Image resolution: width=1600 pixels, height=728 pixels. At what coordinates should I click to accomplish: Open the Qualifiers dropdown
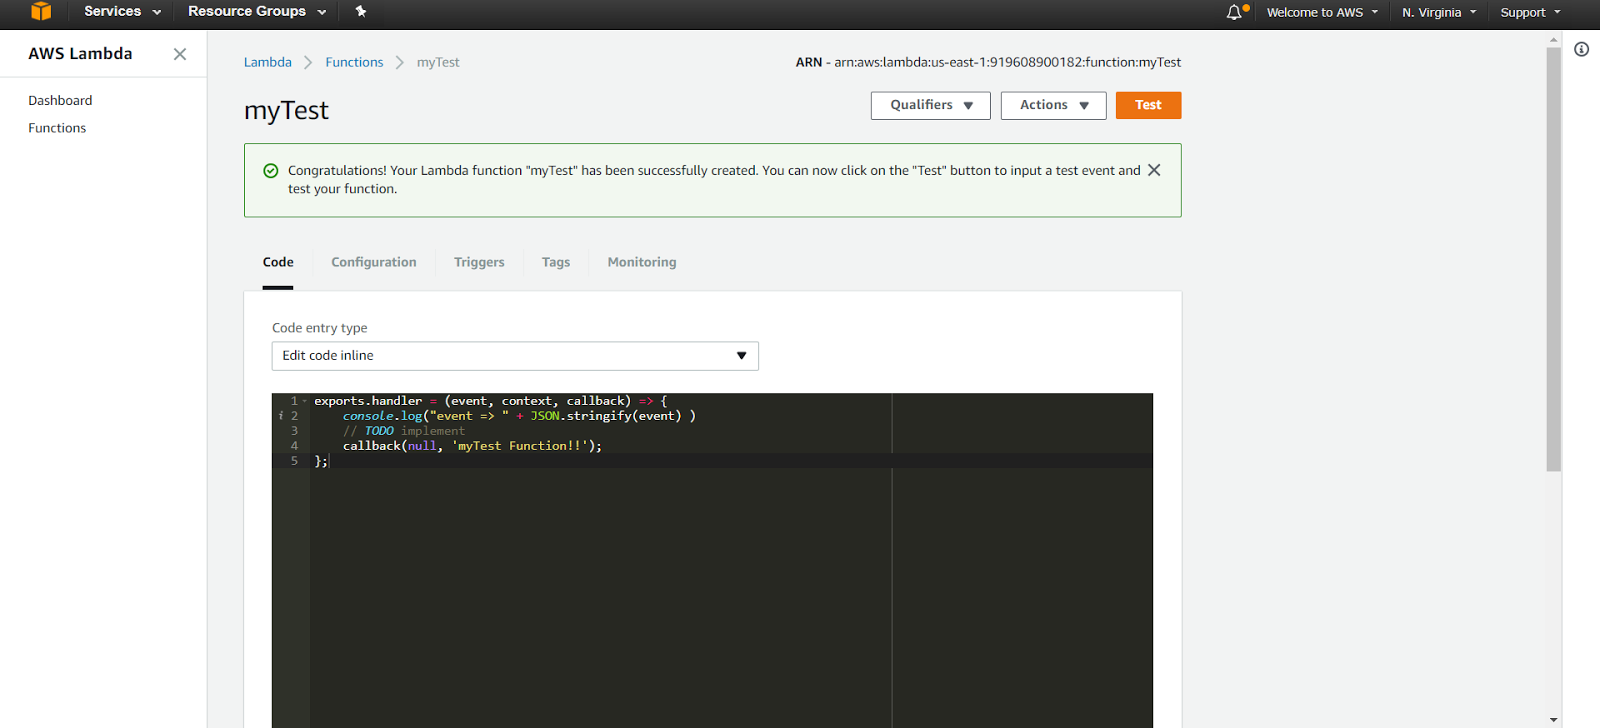click(x=930, y=105)
